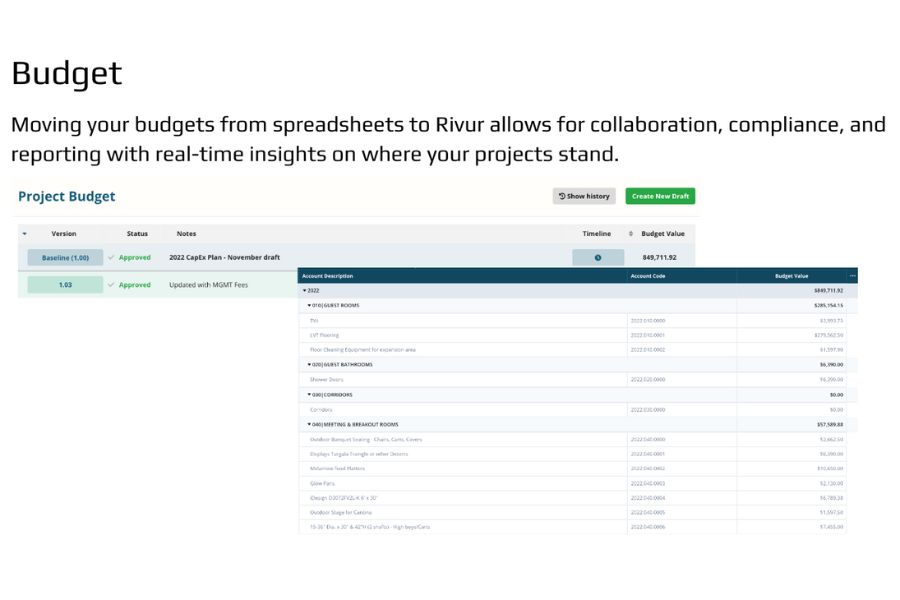Click the Status column header
The width and height of the screenshot is (900, 600).
[137, 234]
